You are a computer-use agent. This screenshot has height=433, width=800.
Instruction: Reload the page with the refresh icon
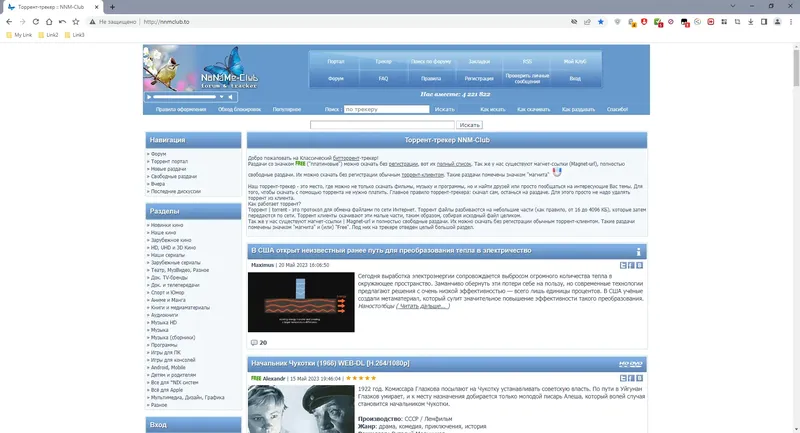pos(36,22)
